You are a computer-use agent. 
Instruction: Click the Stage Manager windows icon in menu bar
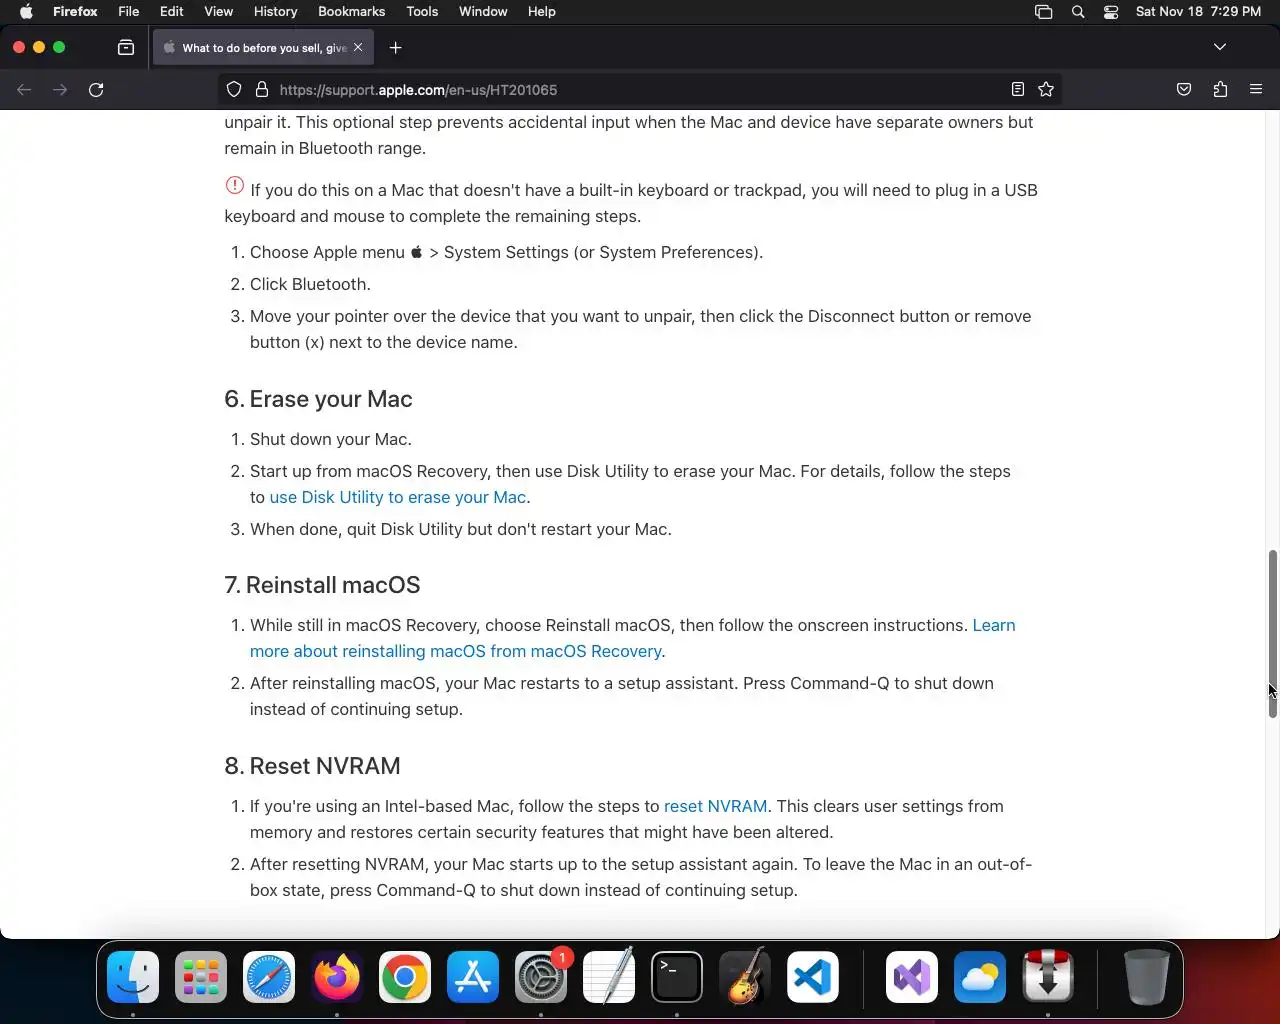coord(1043,12)
